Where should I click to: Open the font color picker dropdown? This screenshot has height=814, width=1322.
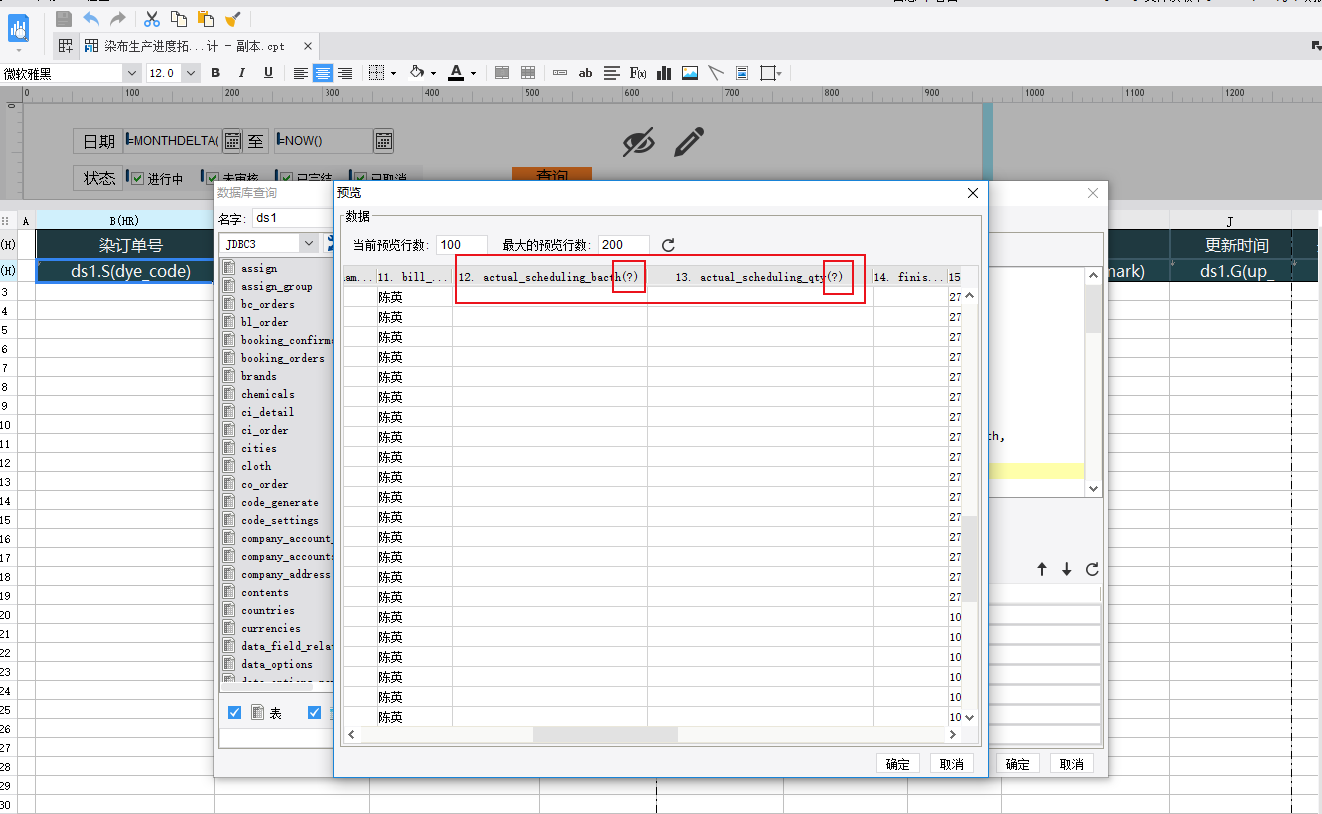coord(473,73)
